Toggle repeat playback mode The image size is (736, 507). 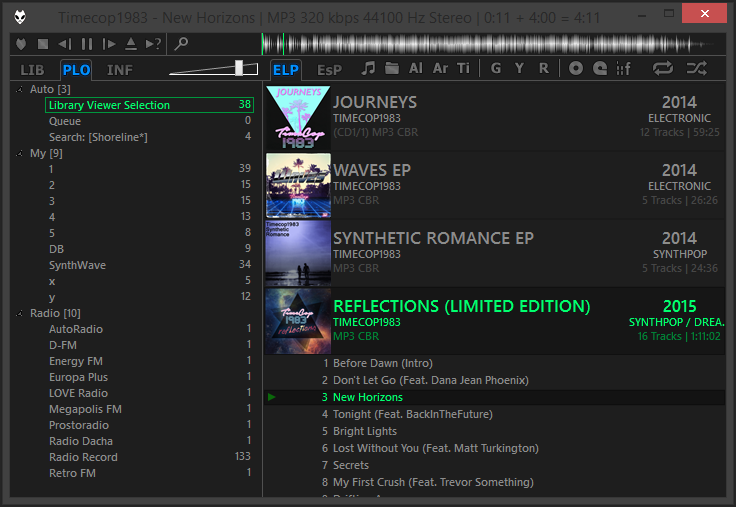663,69
